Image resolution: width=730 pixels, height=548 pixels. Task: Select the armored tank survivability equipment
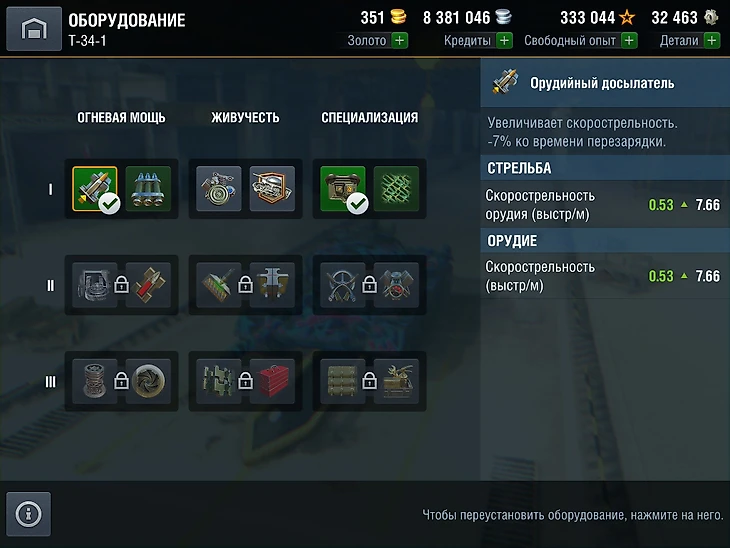click(x=272, y=189)
